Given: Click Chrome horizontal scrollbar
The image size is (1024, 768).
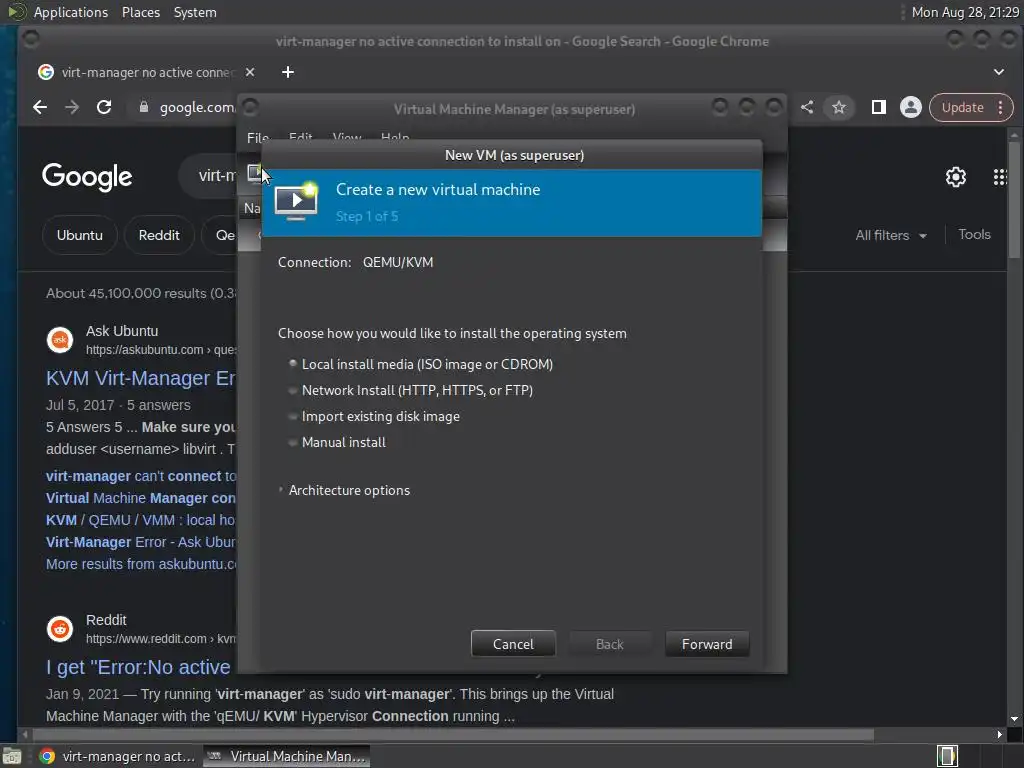Looking at the screenshot, I should [x=455, y=735].
